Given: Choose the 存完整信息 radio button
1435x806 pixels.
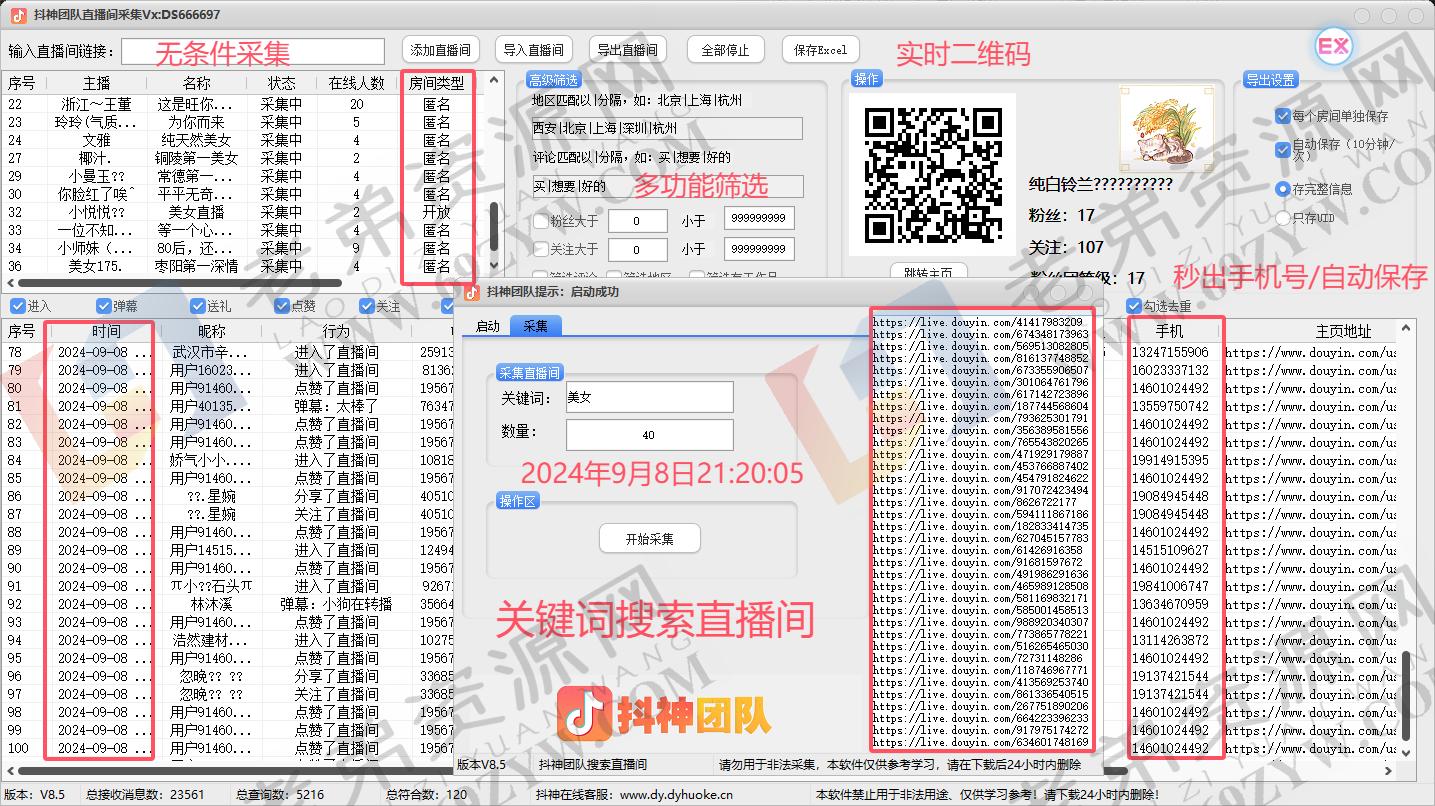Looking at the screenshot, I should (x=1283, y=188).
